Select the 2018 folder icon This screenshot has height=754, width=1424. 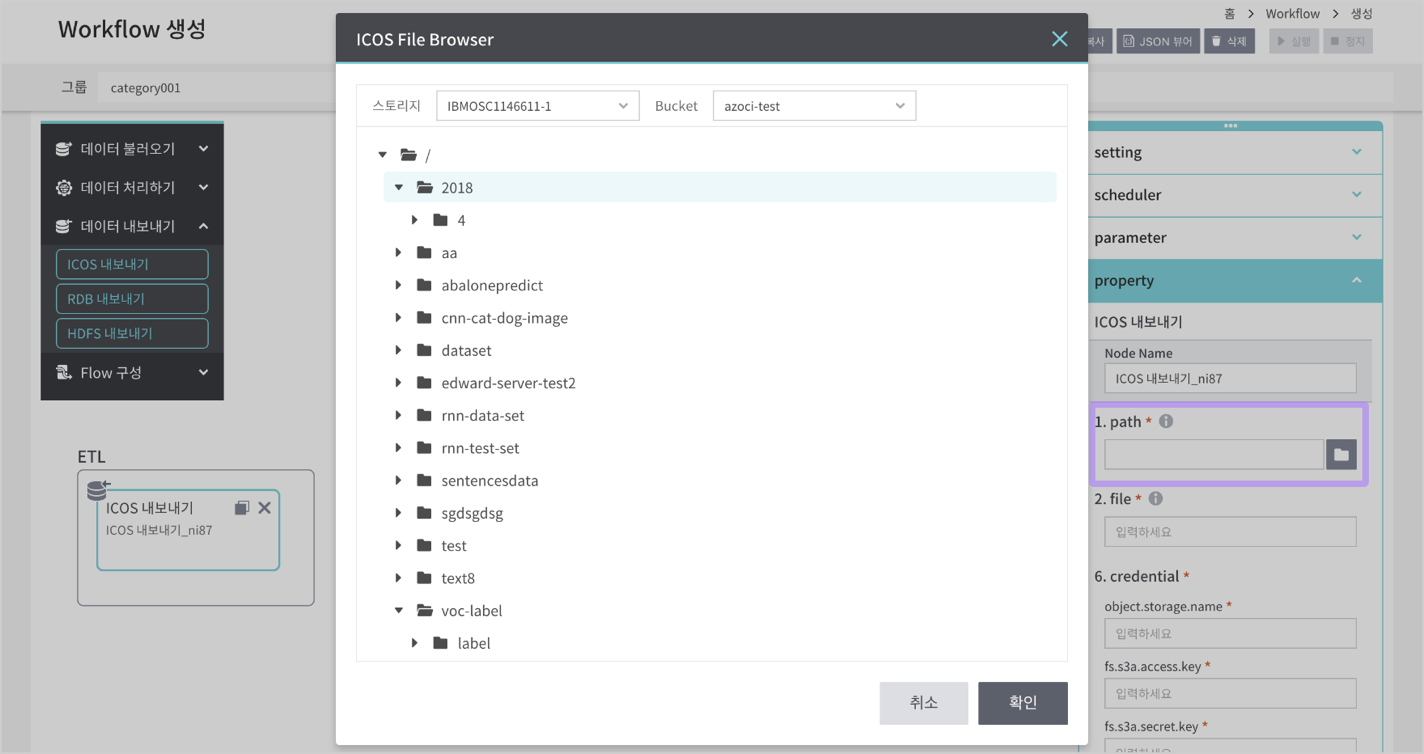pyautogui.click(x=425, y=187)
